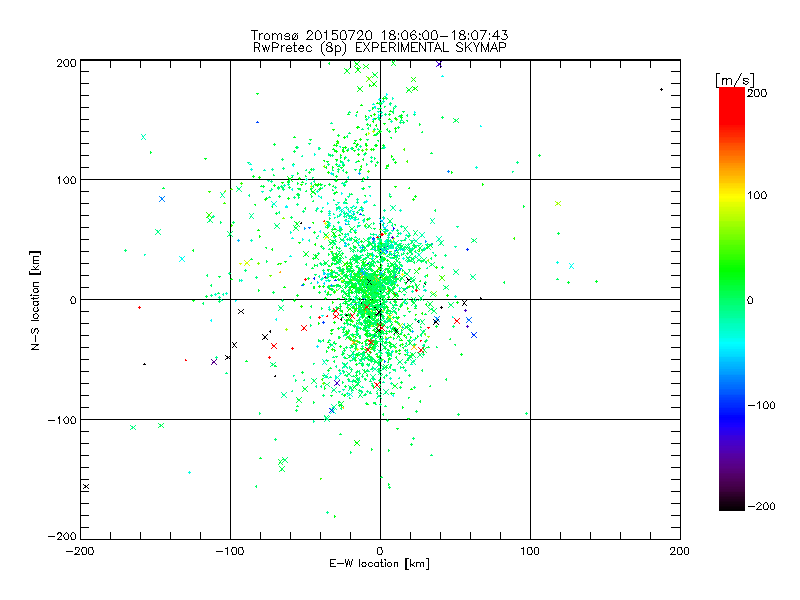This screenshot has width=800, height=600.
Task: Click the "[m/s]" colorbar unit label
Action: (734, 80)
